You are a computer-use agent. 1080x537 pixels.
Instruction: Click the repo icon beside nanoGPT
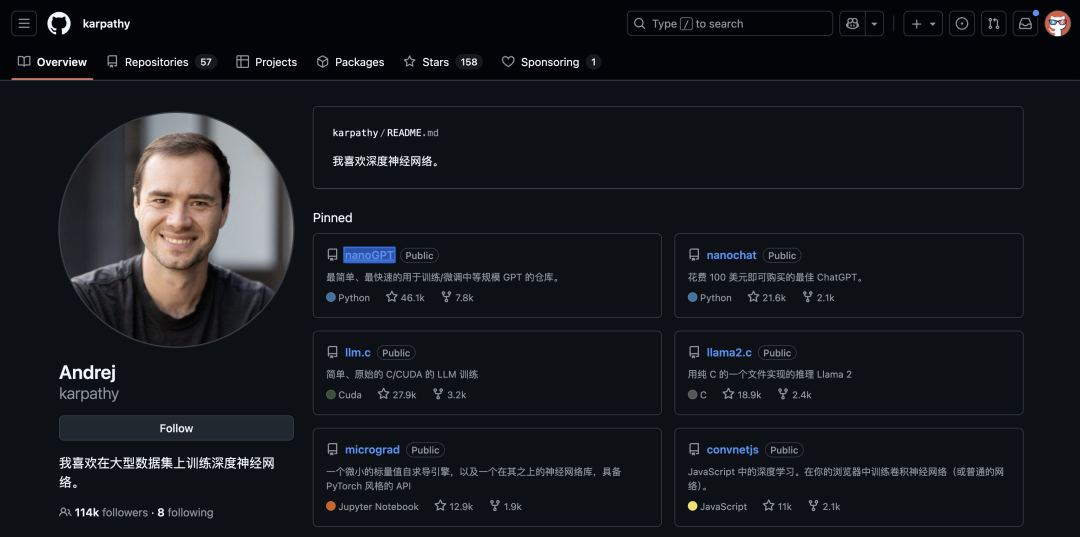point(333,255)
